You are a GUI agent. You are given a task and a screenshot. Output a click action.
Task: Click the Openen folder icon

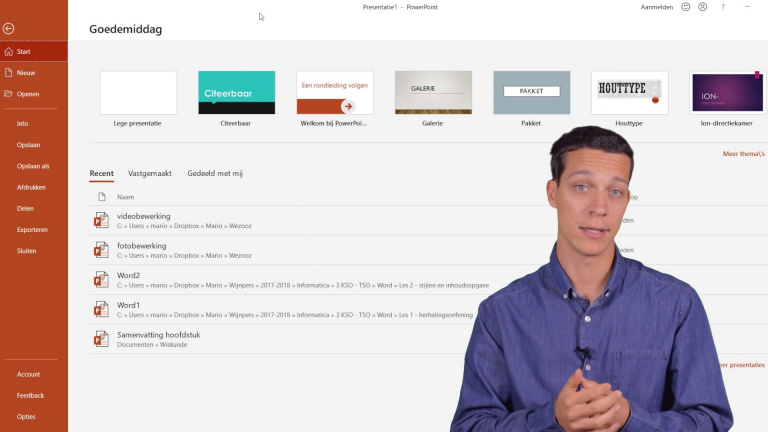[x=8, y=94]
